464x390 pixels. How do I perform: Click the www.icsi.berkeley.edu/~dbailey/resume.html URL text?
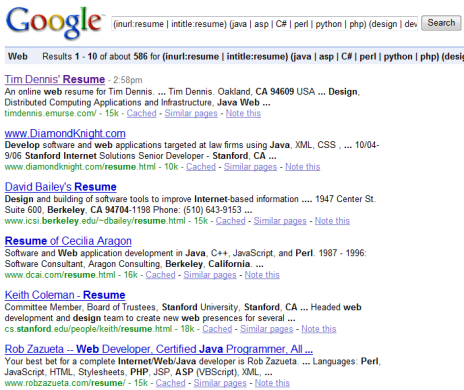[95, 221]
